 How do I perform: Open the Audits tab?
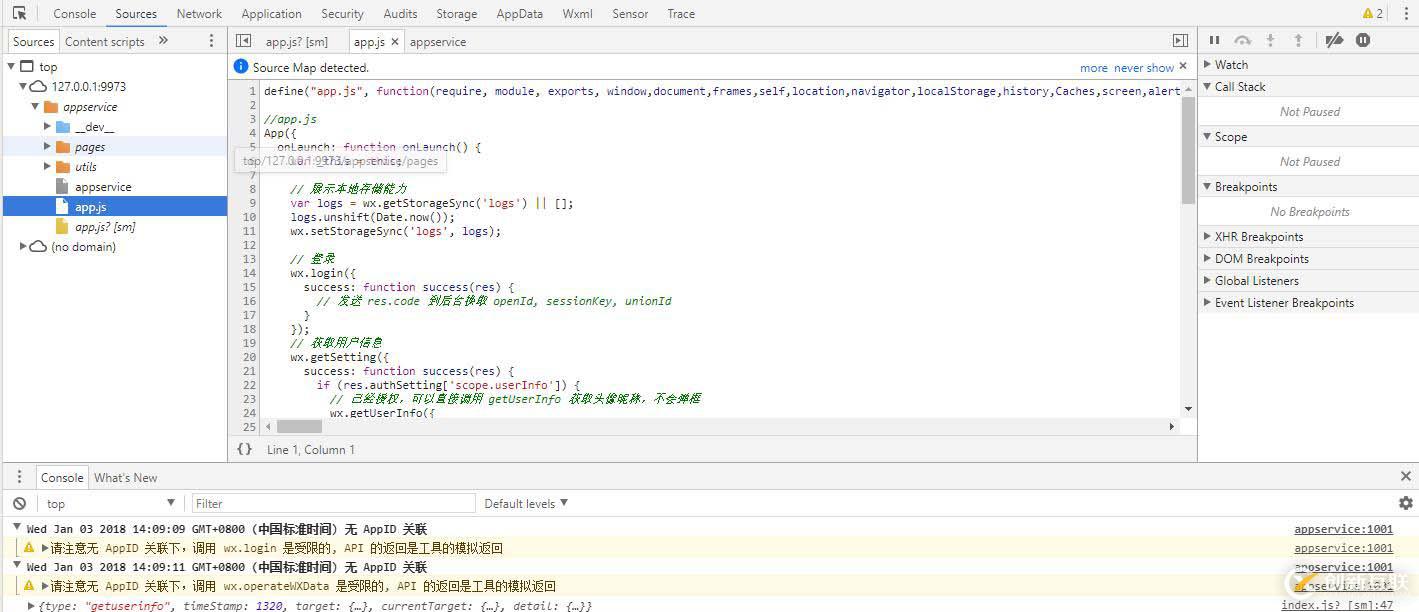pos(400,14)
